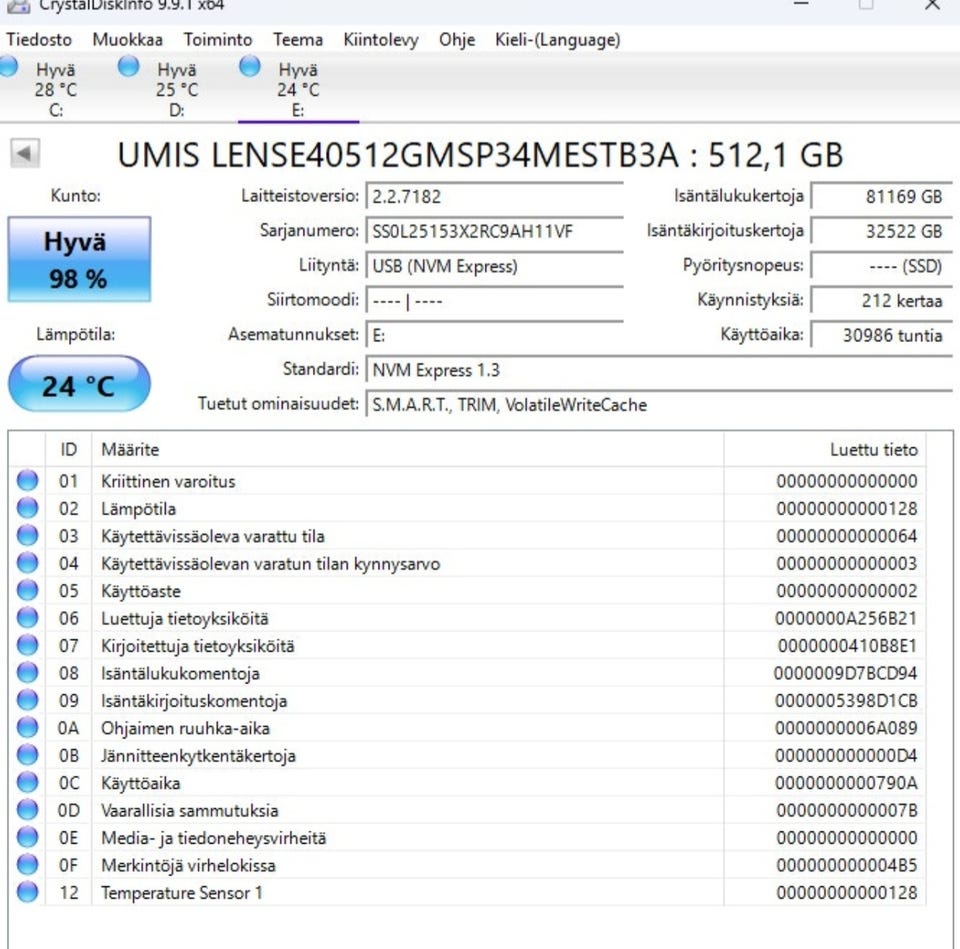960x949 pixels.
Task: Open the Muokkaa menu
Action: [127, 40]
